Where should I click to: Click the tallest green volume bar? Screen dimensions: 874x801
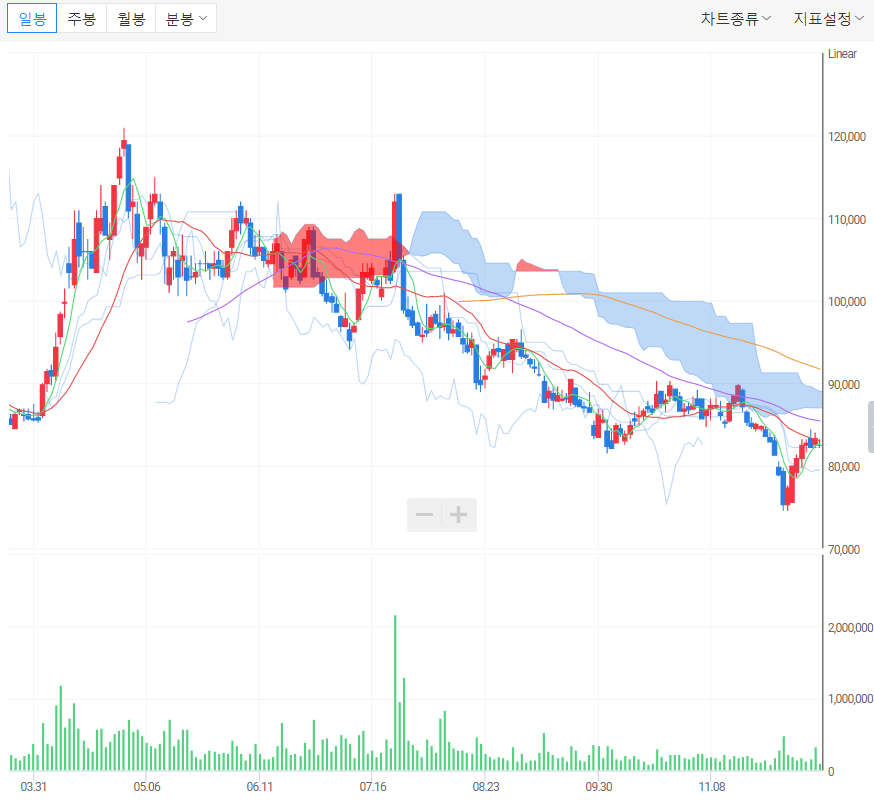[x=395, y=693]
